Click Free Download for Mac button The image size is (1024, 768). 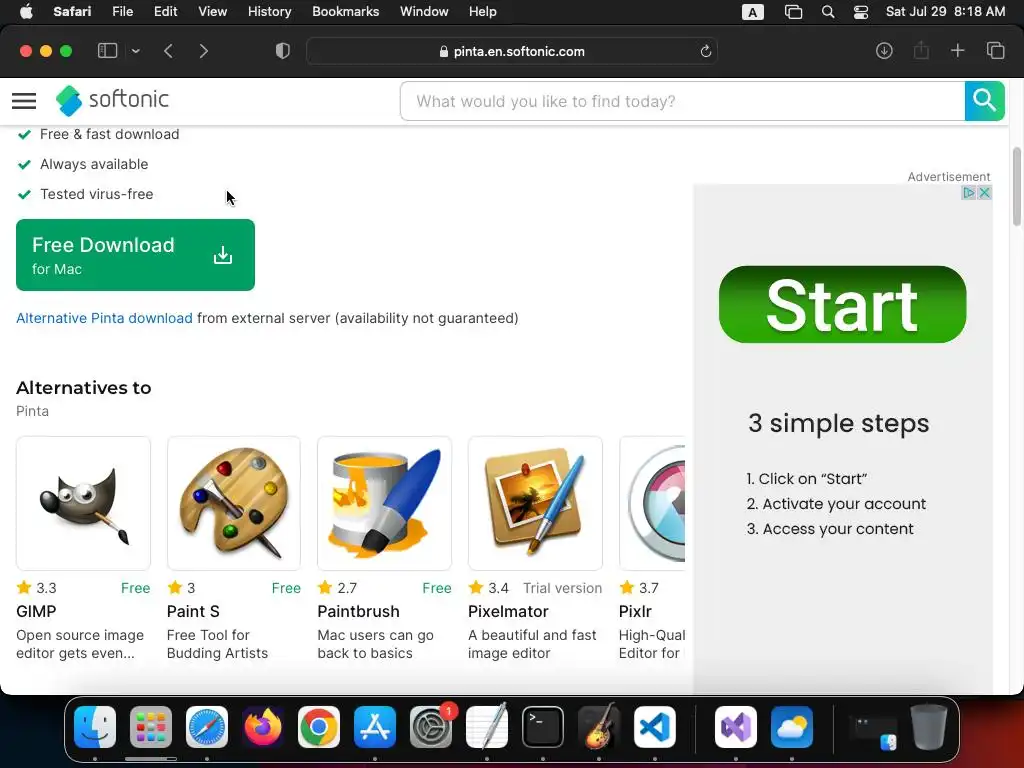(x=135, y=255)
